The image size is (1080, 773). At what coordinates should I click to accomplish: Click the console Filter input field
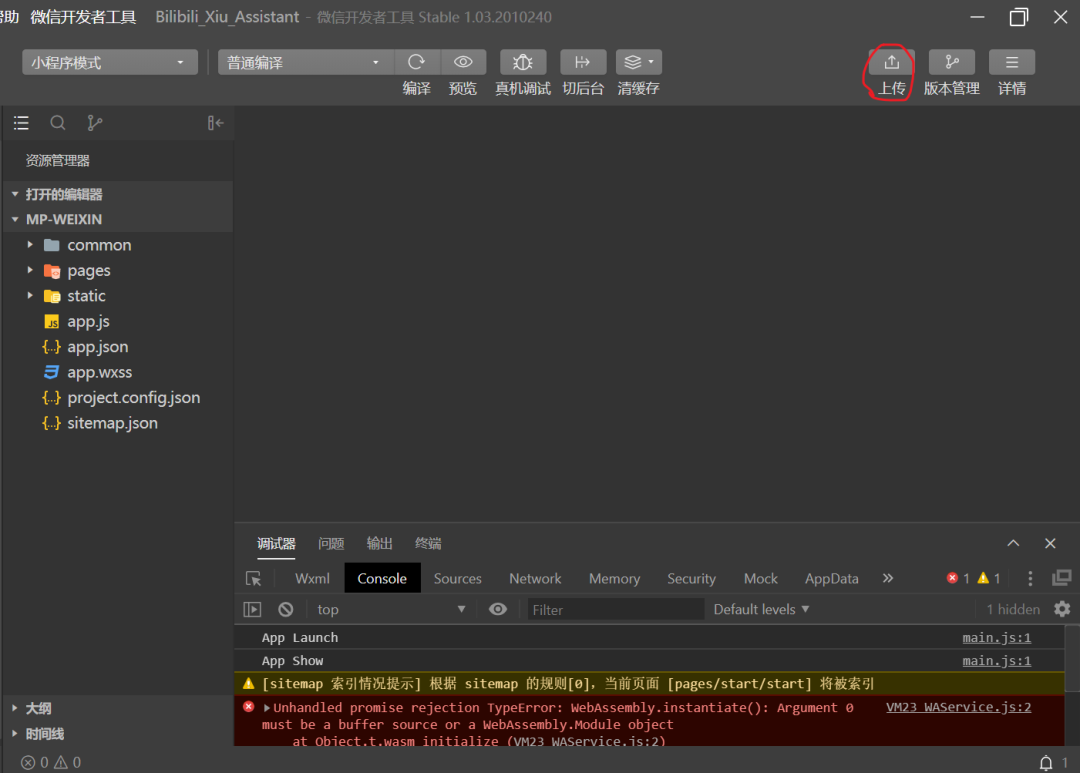[x=615, y=609]
